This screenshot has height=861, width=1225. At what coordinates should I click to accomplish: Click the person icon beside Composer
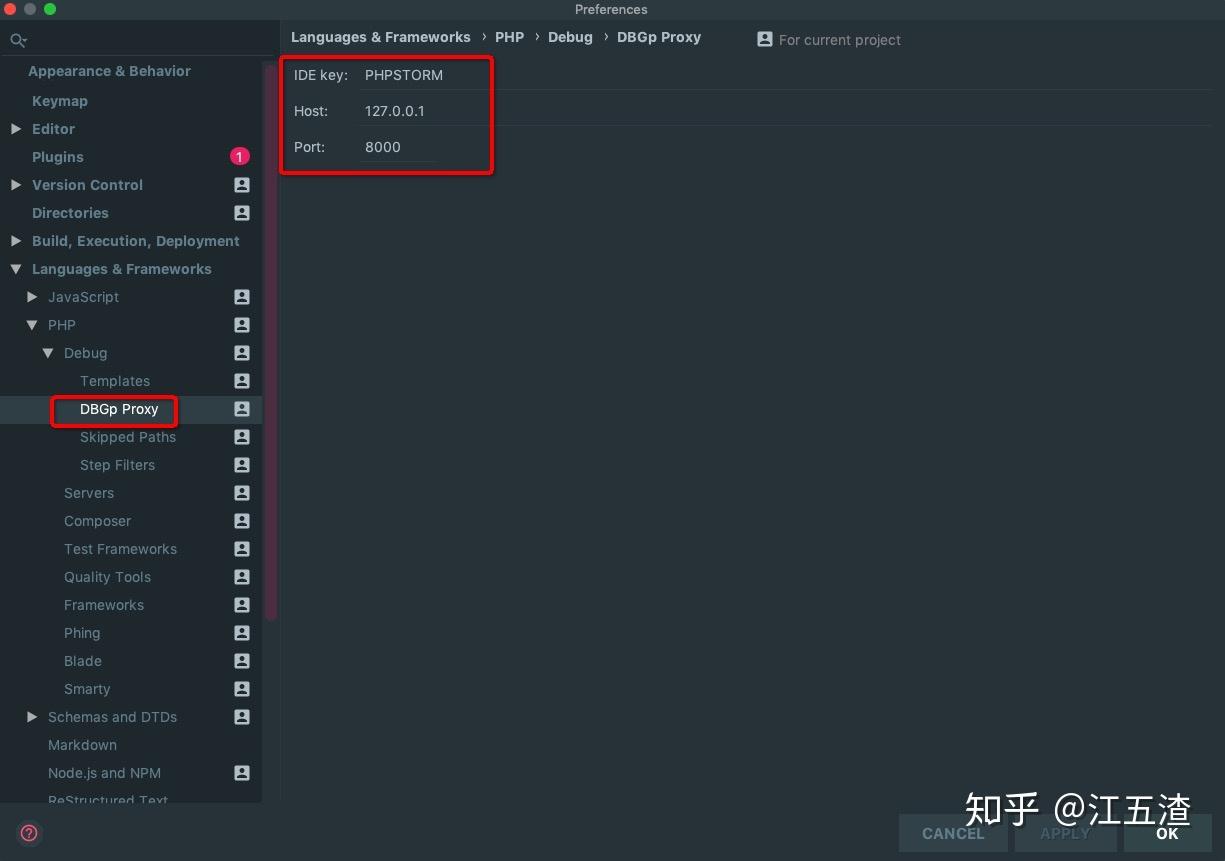point(241,521)
